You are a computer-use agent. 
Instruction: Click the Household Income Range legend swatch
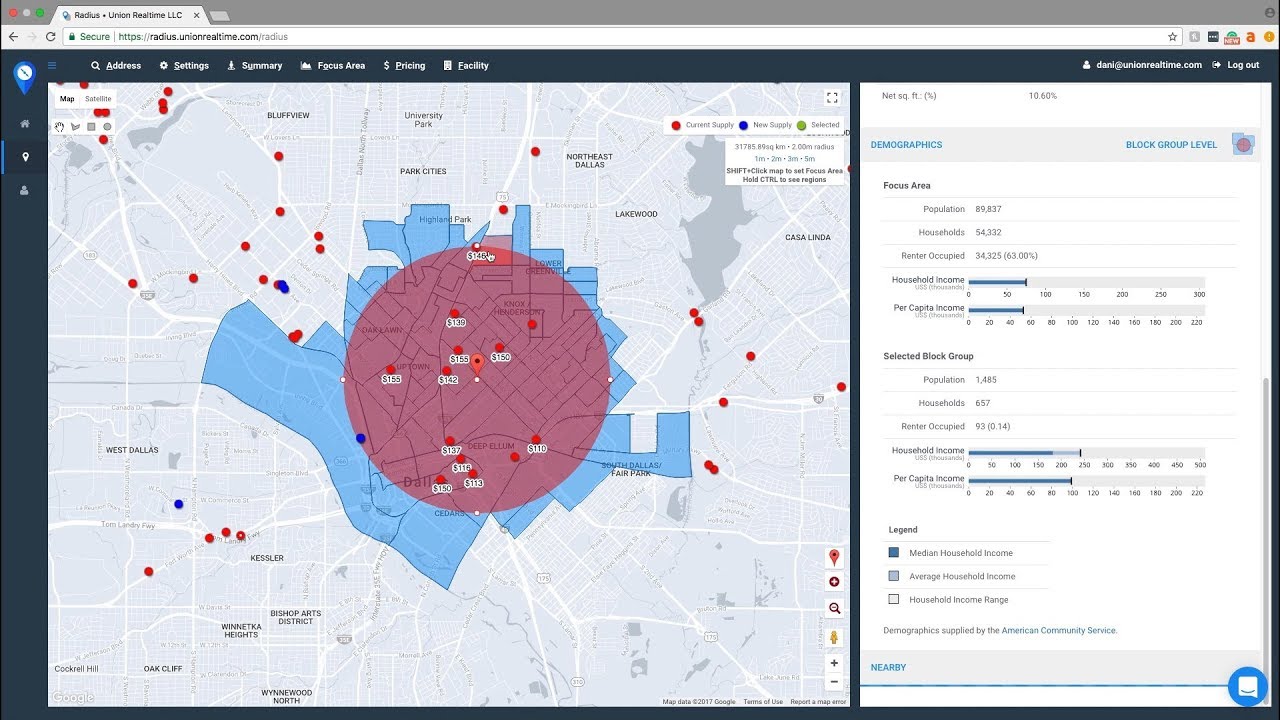[894, 600]
